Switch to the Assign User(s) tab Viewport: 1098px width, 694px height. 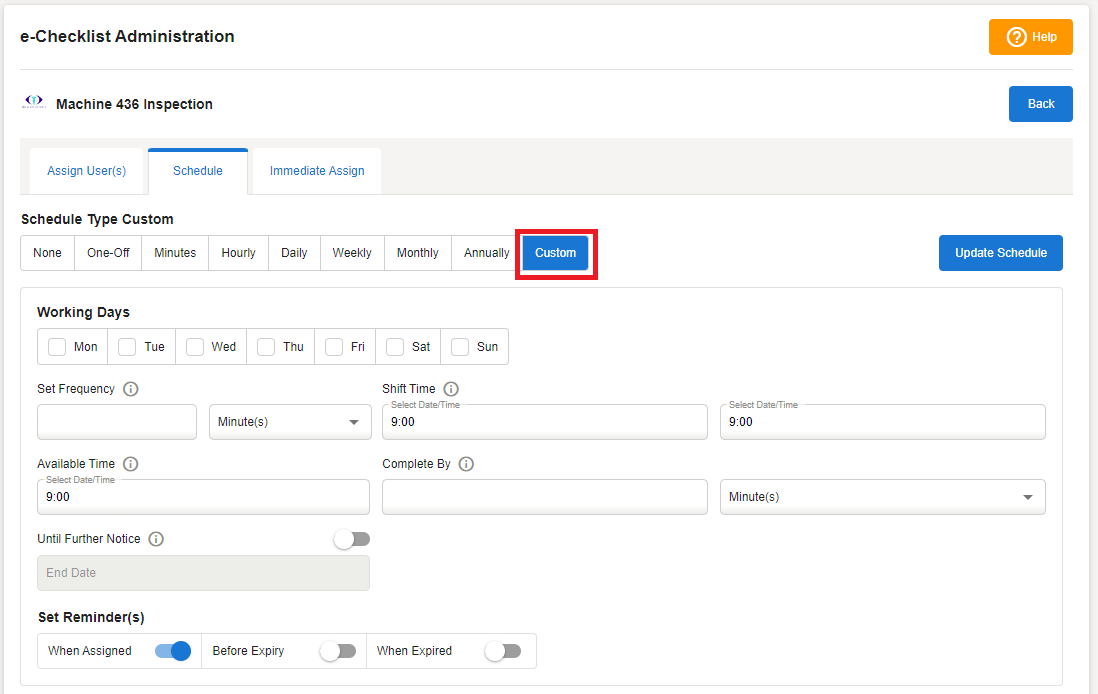pos(87,171)
